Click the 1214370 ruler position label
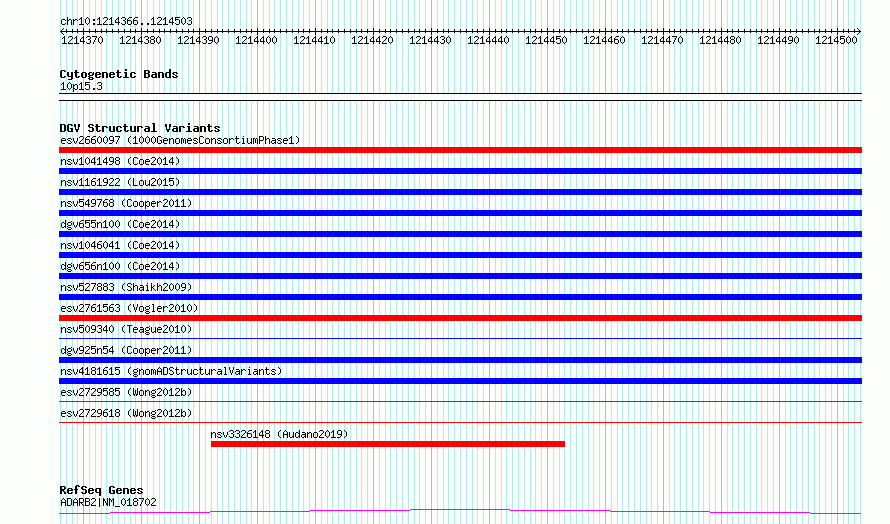Screen dimensions: 890x524 [x=82, y=41]
